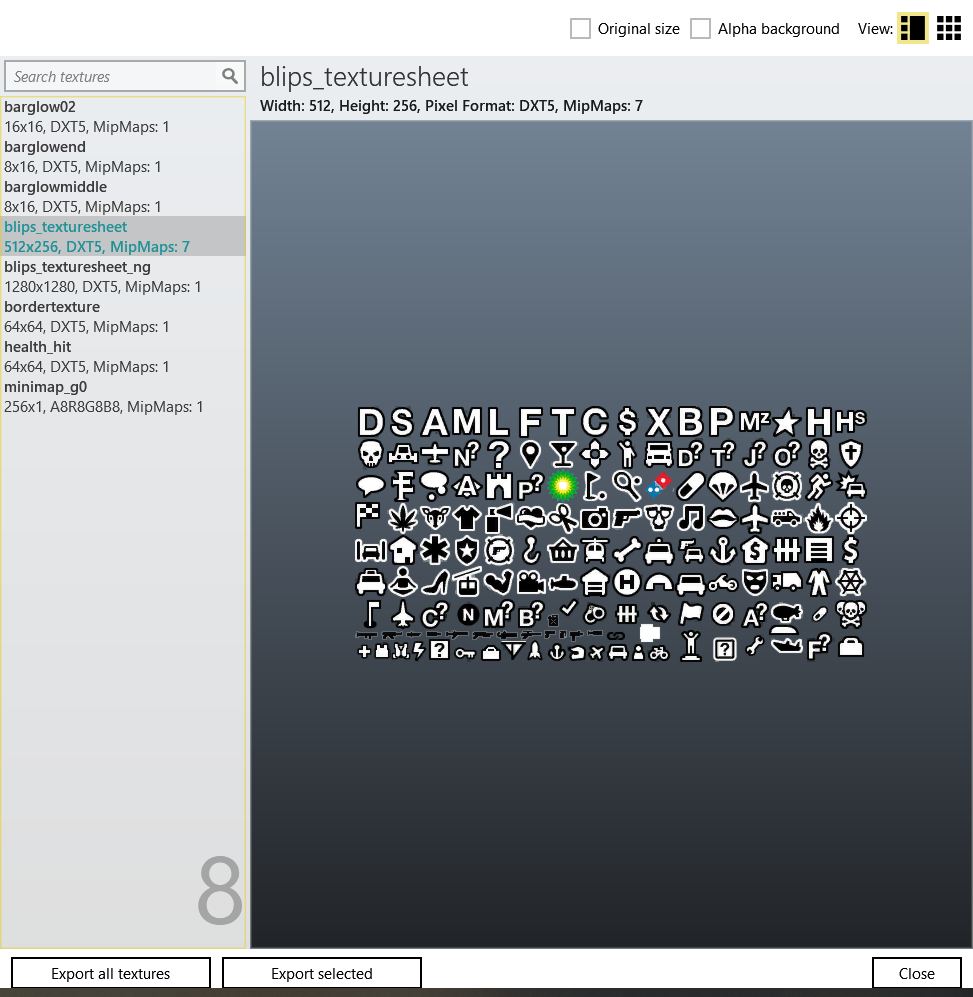
Task: Click the Export all textures button
Action: 111,973
